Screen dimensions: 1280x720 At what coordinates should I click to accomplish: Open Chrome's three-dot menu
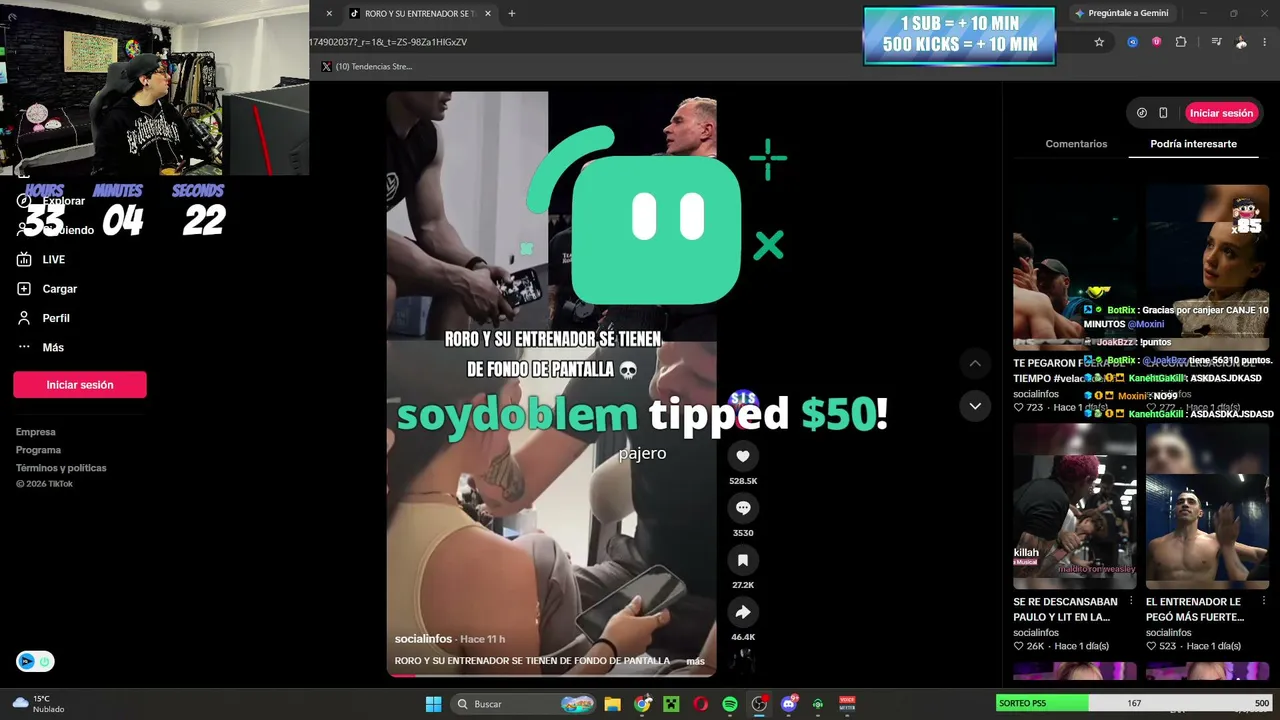[1266, 42]
